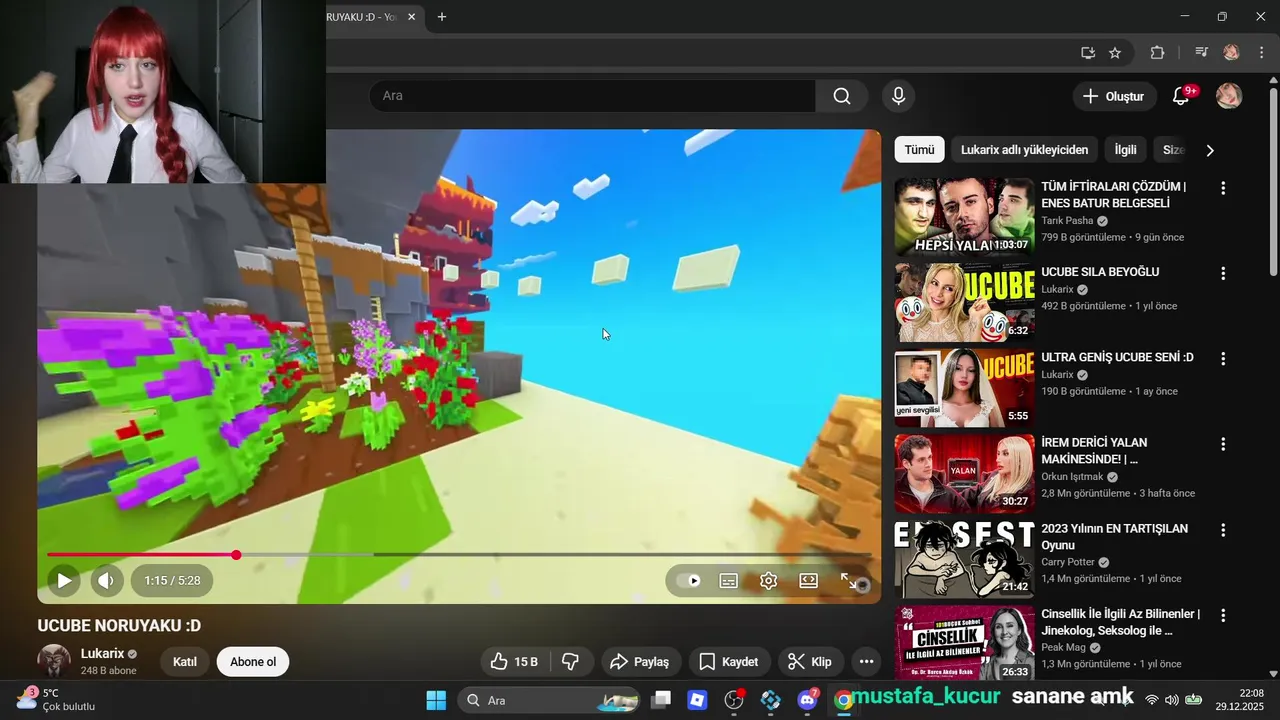Start voice search with microphone icon
The width and height of the screenshot is (1280, 720).
pyautogui.click(x=898, y=96)
